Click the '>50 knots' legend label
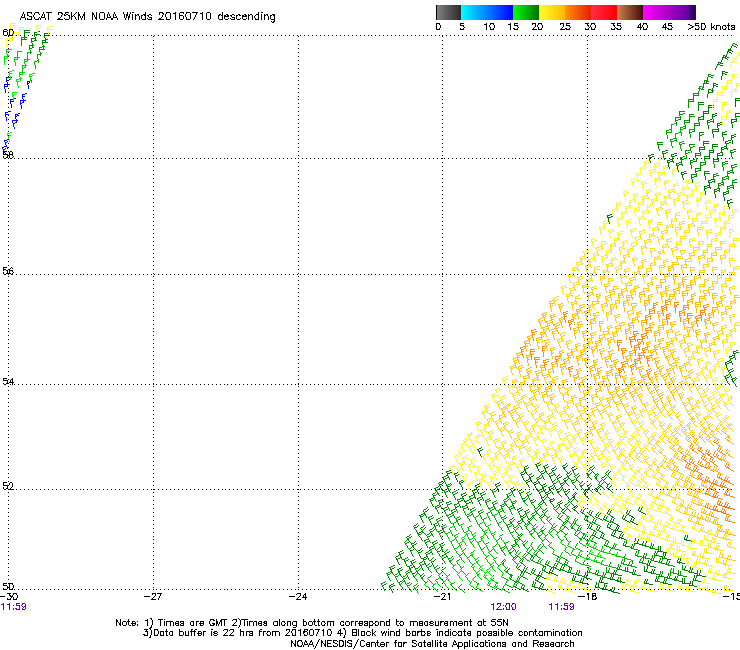The width and height of the screenshot is (740, 650). click(x=711, y=27)
